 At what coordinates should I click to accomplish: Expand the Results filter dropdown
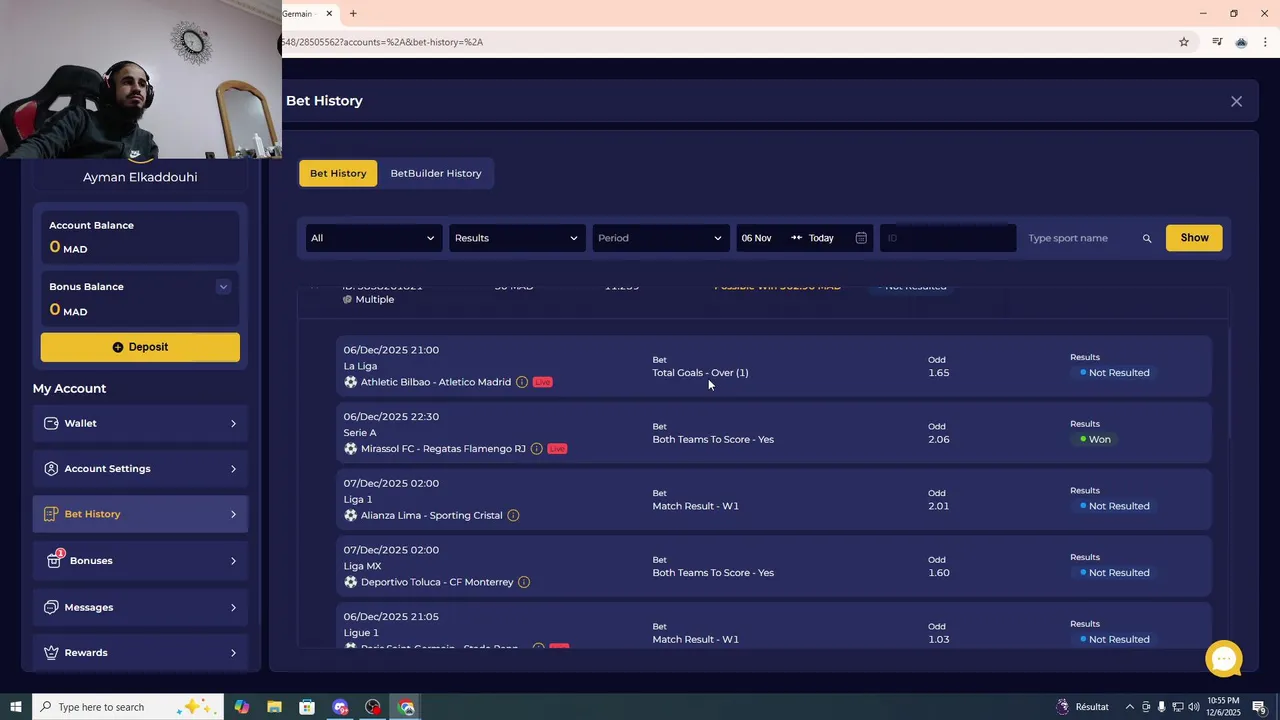pyautogui.click(x=516, y=238)
